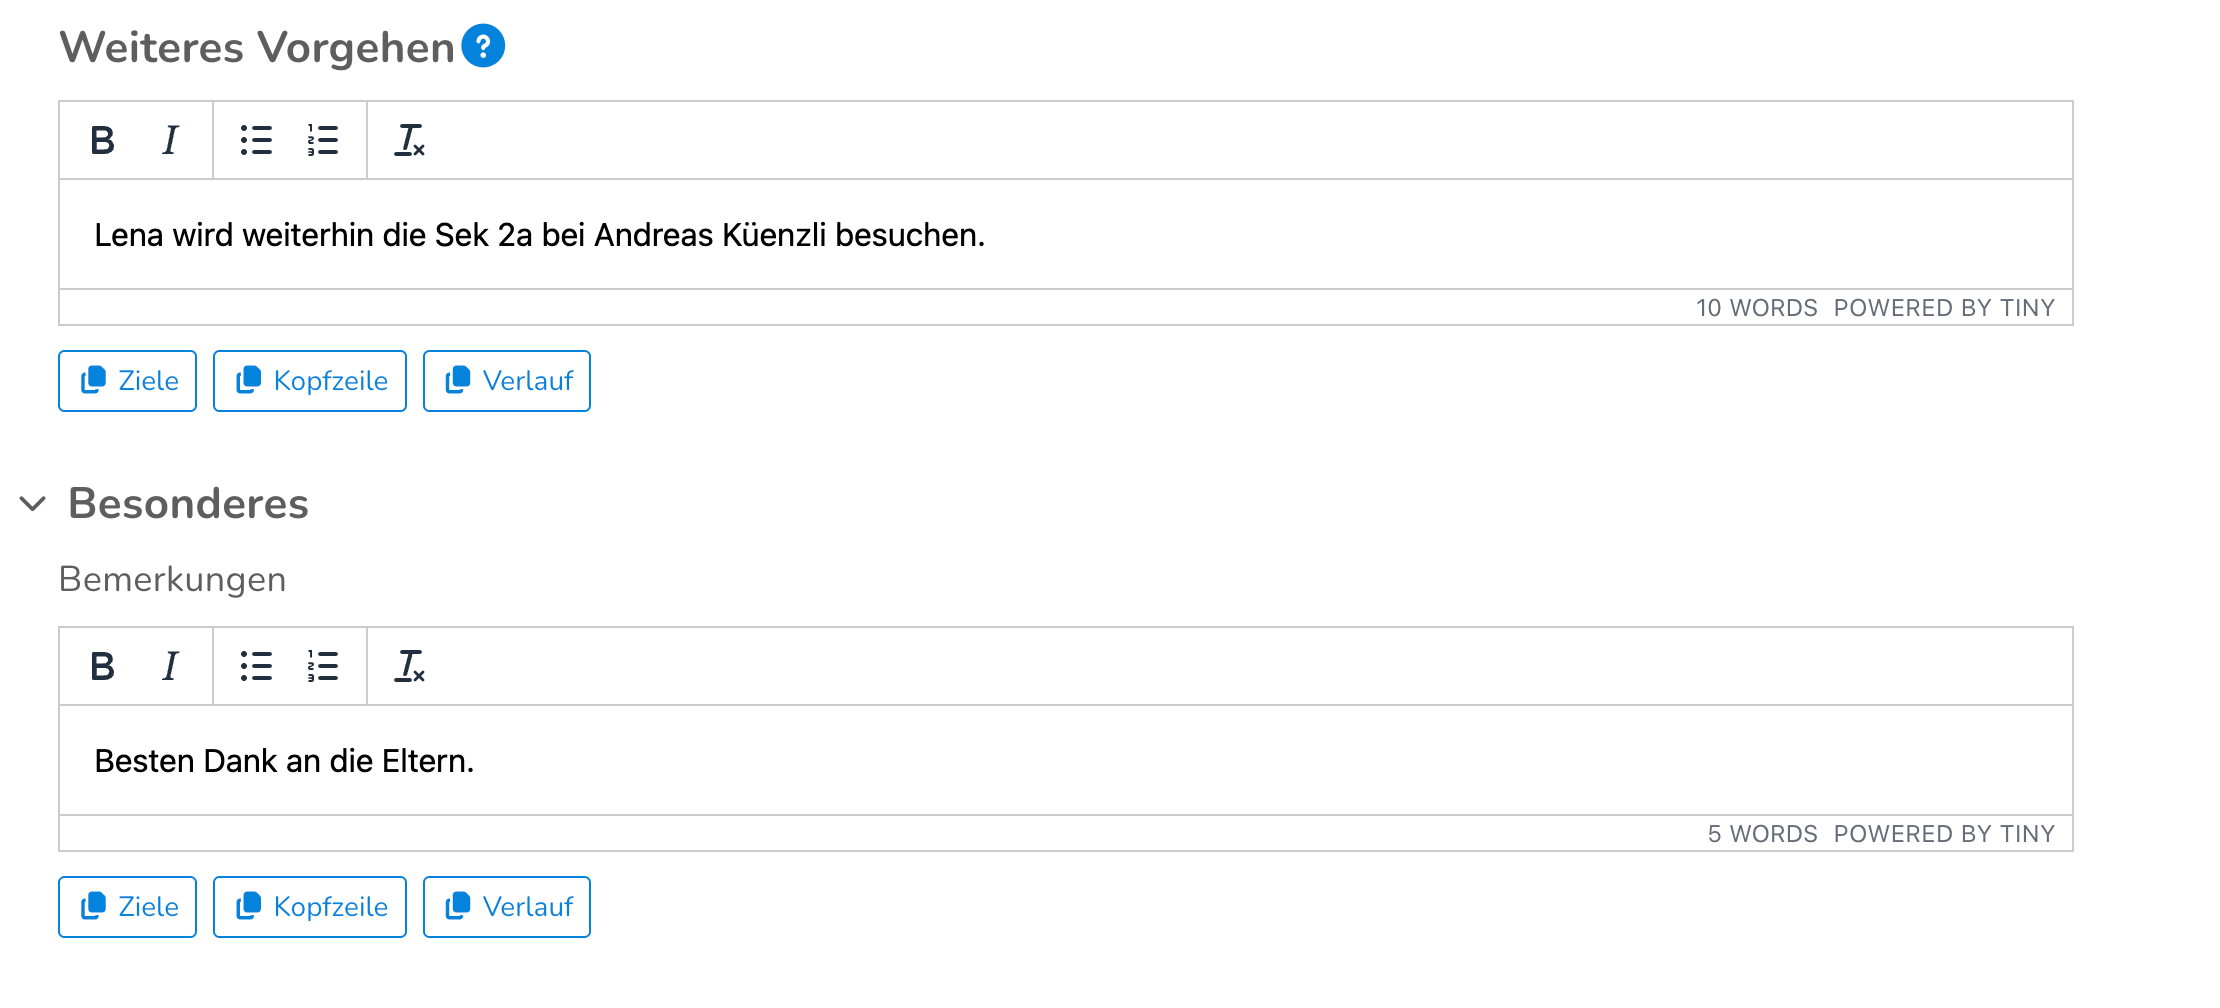2220x1008 pixels.
Task: Clear formatting in Bemerkungen editor
Action: (410, 667)
